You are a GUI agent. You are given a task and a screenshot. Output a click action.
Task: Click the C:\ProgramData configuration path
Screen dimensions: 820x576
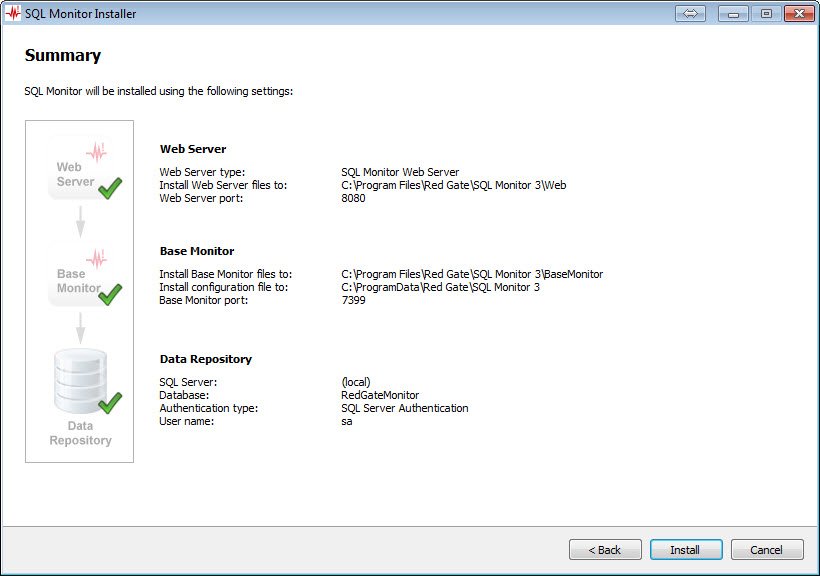click(440, 287)
